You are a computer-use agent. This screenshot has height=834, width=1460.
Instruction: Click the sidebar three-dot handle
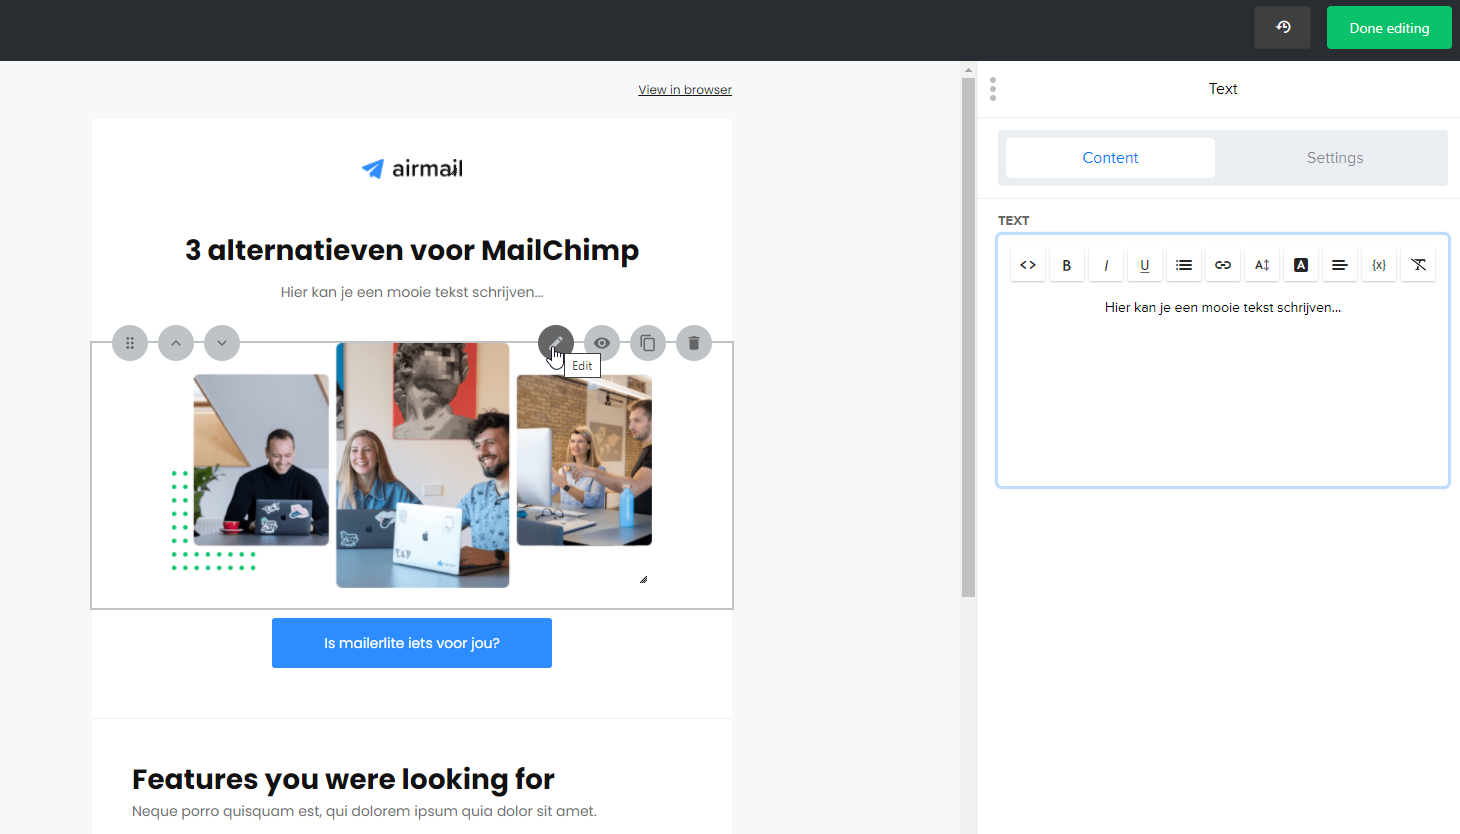(993, 89)
